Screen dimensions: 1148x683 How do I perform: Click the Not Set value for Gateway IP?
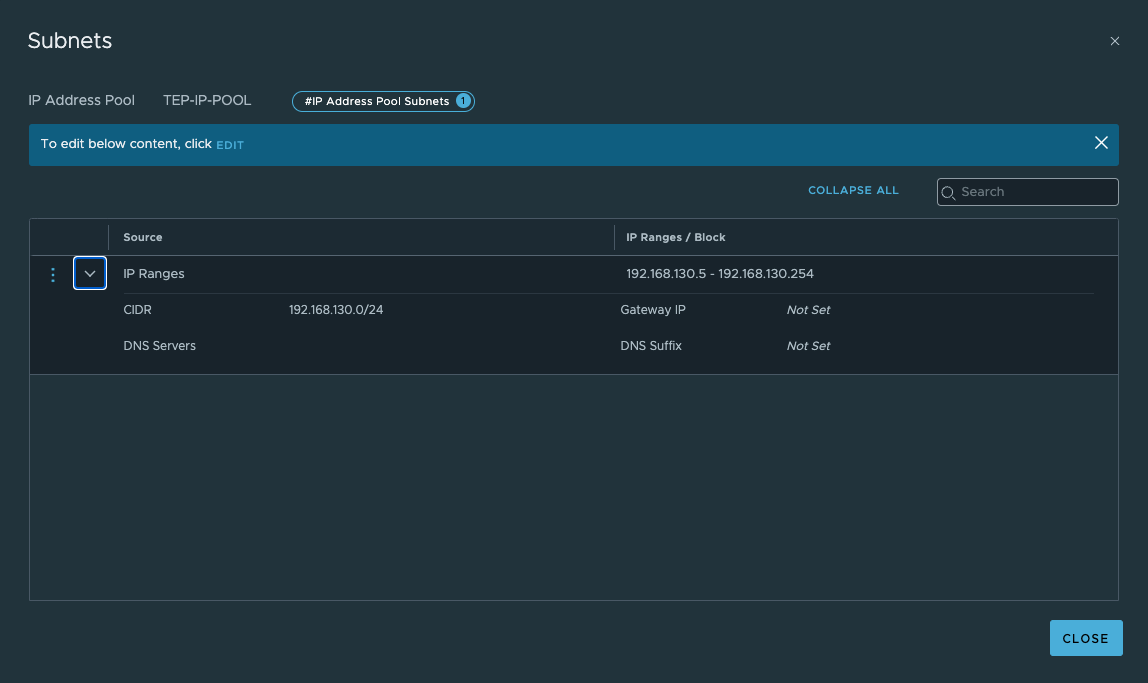coord(808,310)
